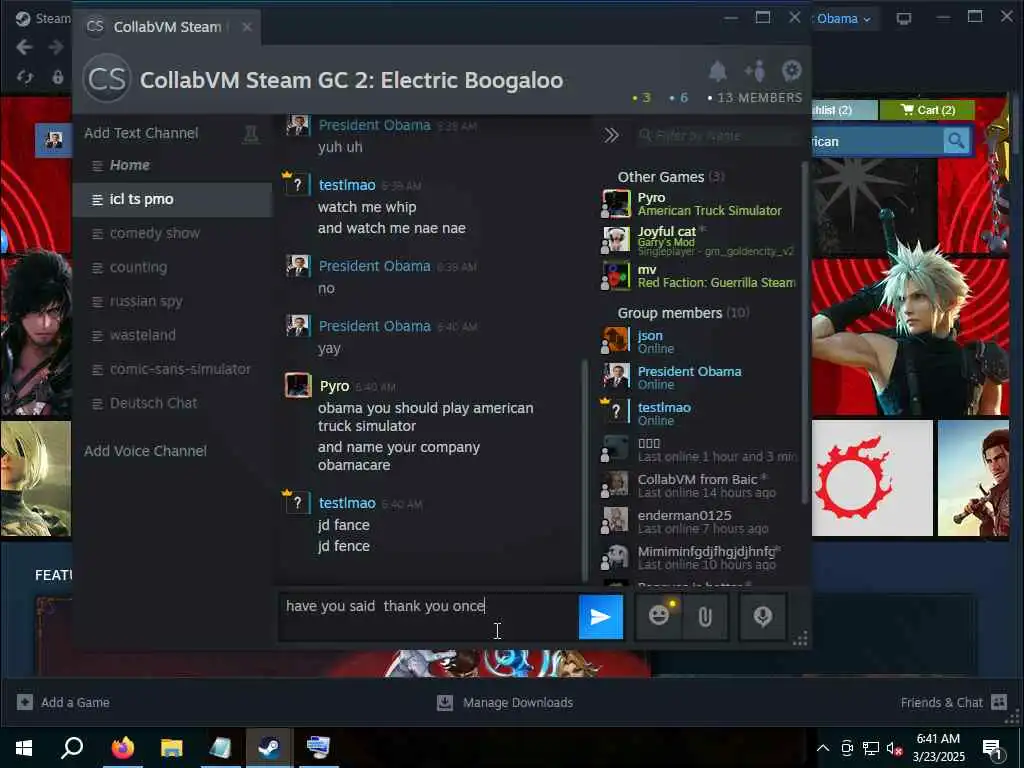
Task: Go back in Steam with the left arrow
Action: pos(24,47)
